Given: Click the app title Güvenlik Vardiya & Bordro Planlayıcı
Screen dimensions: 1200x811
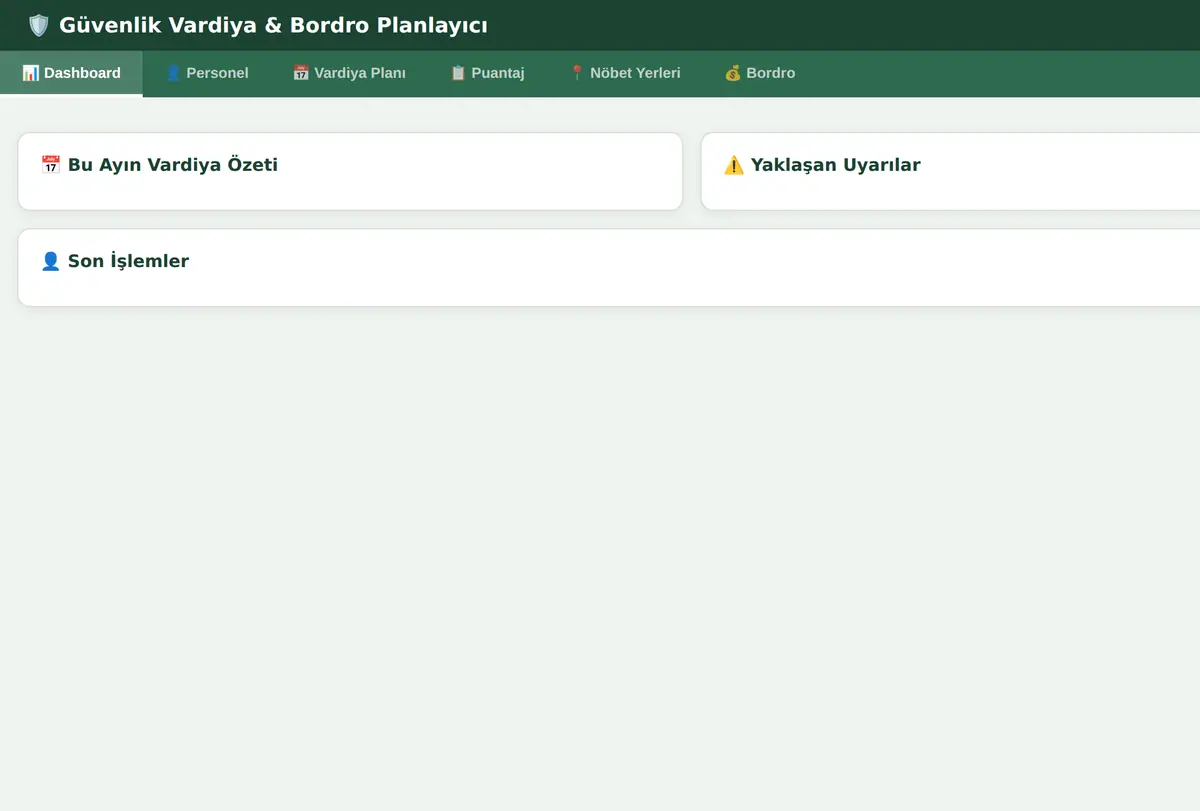Looking at the screenshot, I should tap(273, 25).
